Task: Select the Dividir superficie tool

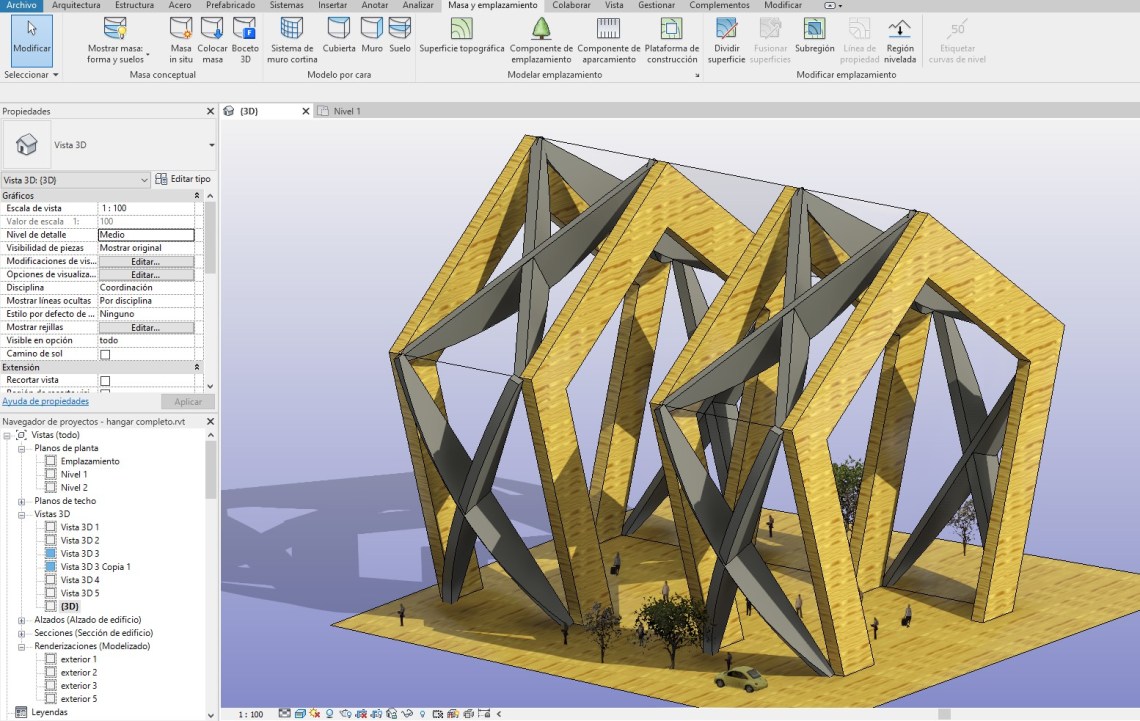Action: pos(726,28)
